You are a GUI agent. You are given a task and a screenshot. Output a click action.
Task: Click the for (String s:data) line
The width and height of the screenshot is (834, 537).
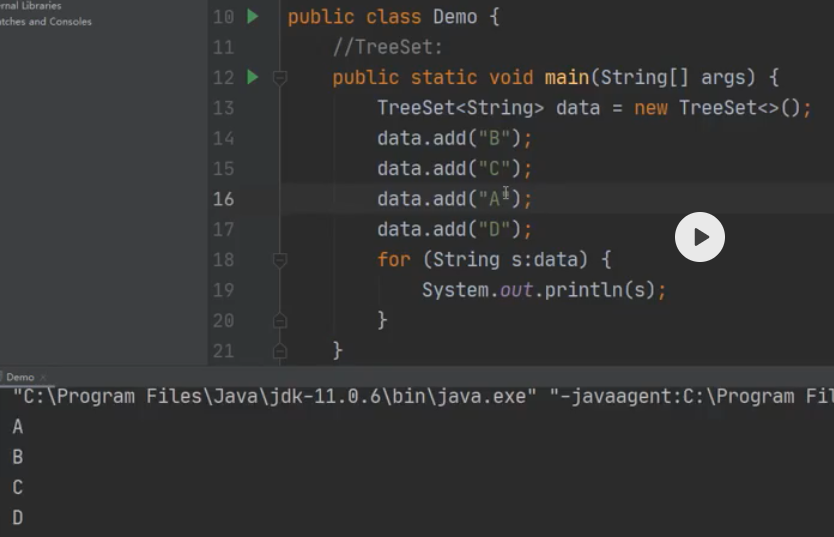pyautogui.click(x=494, y=260)
